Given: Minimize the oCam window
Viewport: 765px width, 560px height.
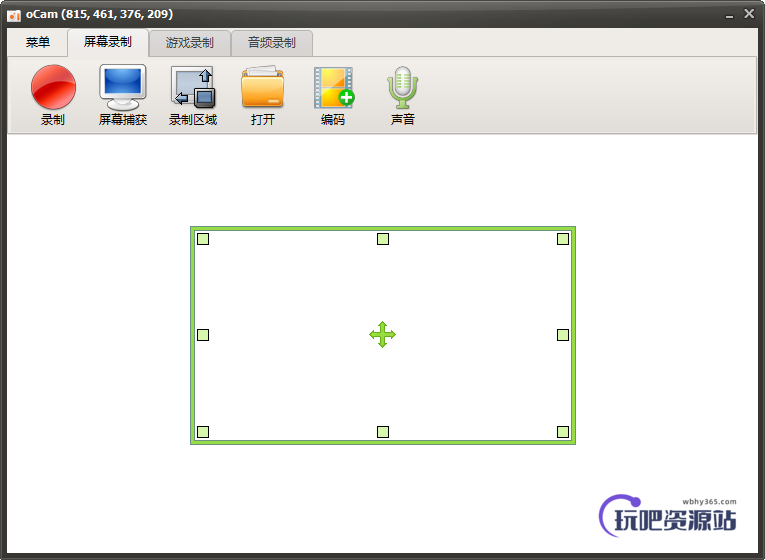Looking at the screenshot, I should (x=729, y=15).
